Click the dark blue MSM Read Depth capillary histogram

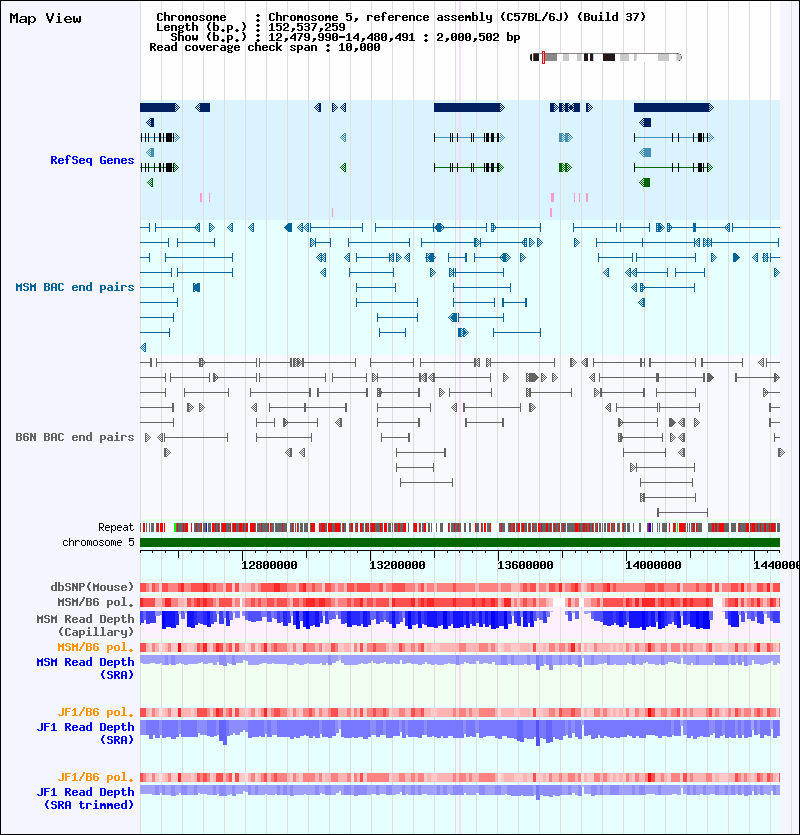click(460, 620)
